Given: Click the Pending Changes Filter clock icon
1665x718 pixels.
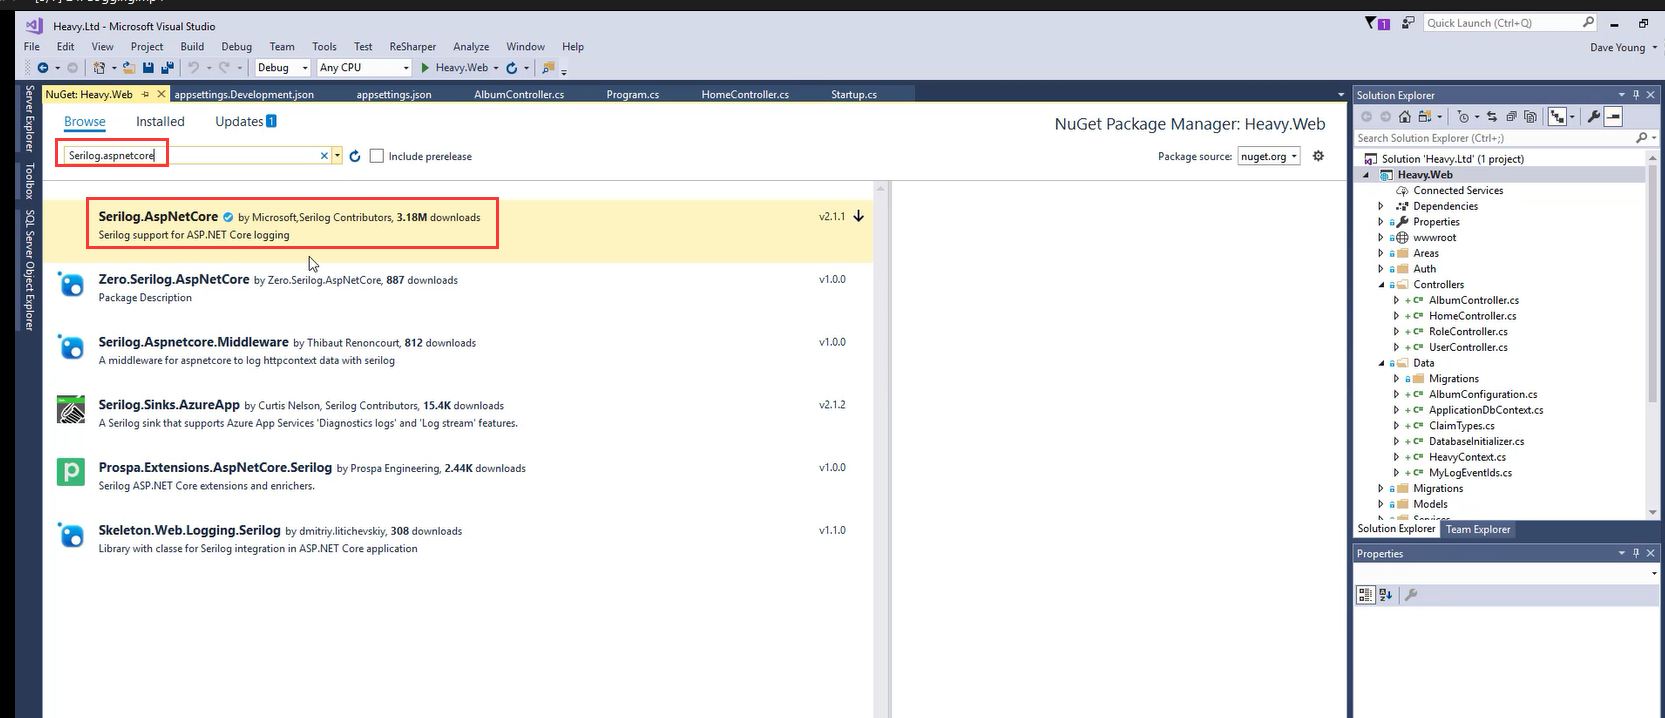Looking at the screenshot, I should (1463, 117).
